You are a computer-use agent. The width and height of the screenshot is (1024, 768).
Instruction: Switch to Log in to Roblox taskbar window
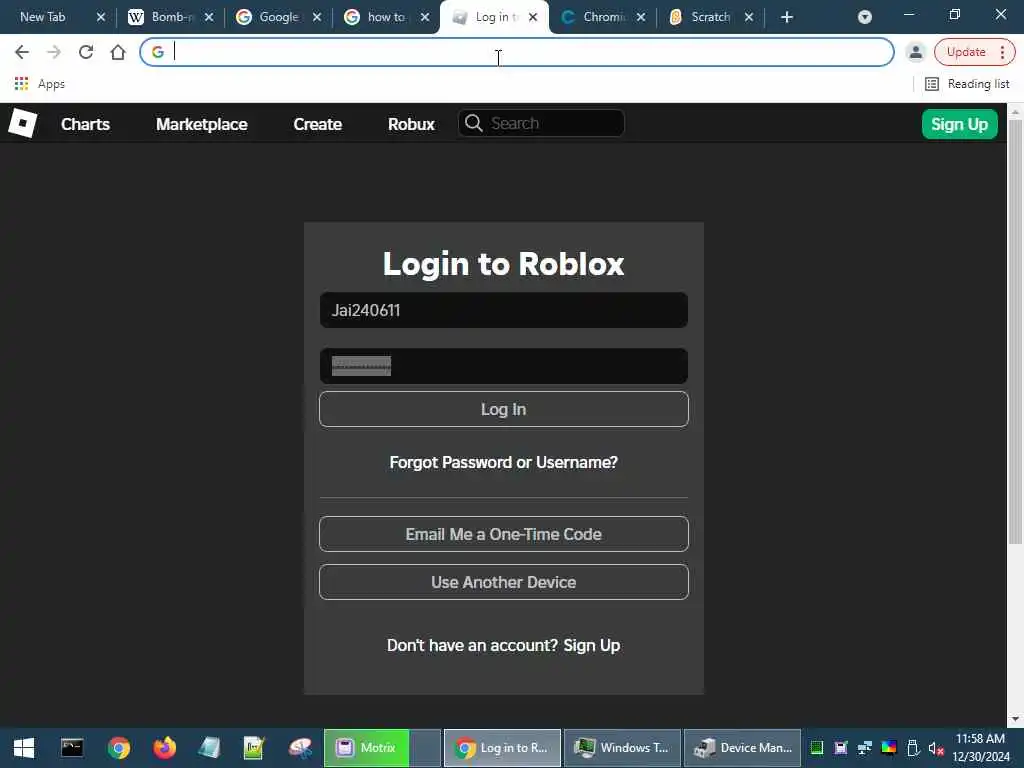click(502, 748)
